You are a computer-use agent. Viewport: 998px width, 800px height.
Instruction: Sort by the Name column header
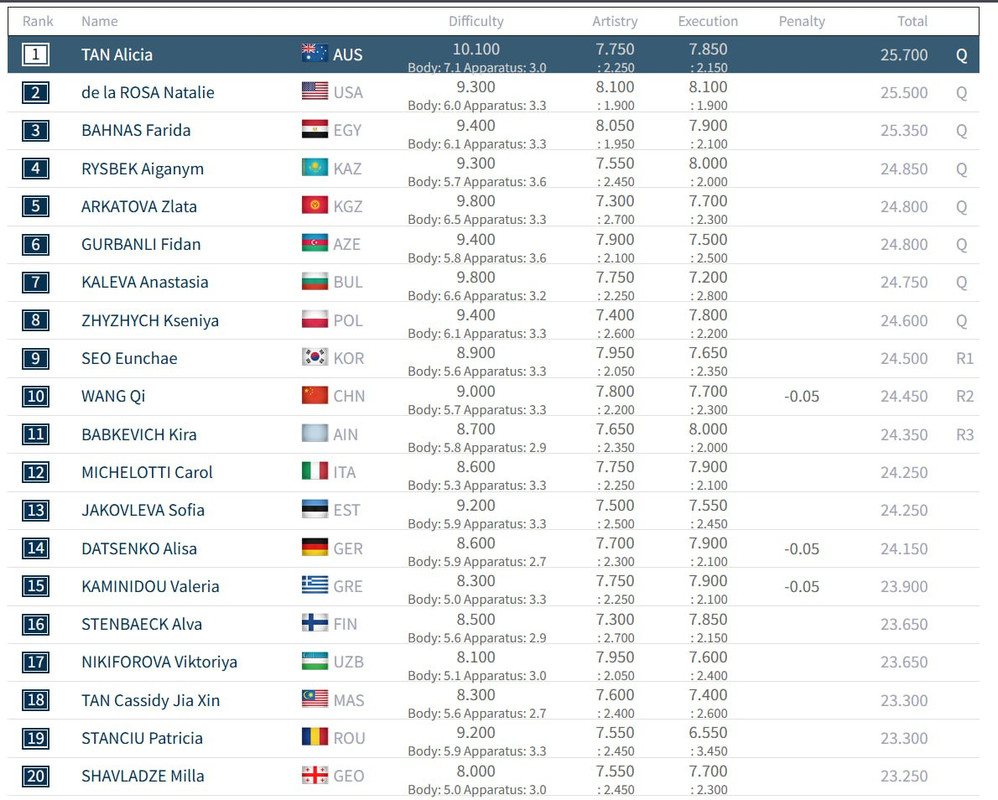point(99,21)
